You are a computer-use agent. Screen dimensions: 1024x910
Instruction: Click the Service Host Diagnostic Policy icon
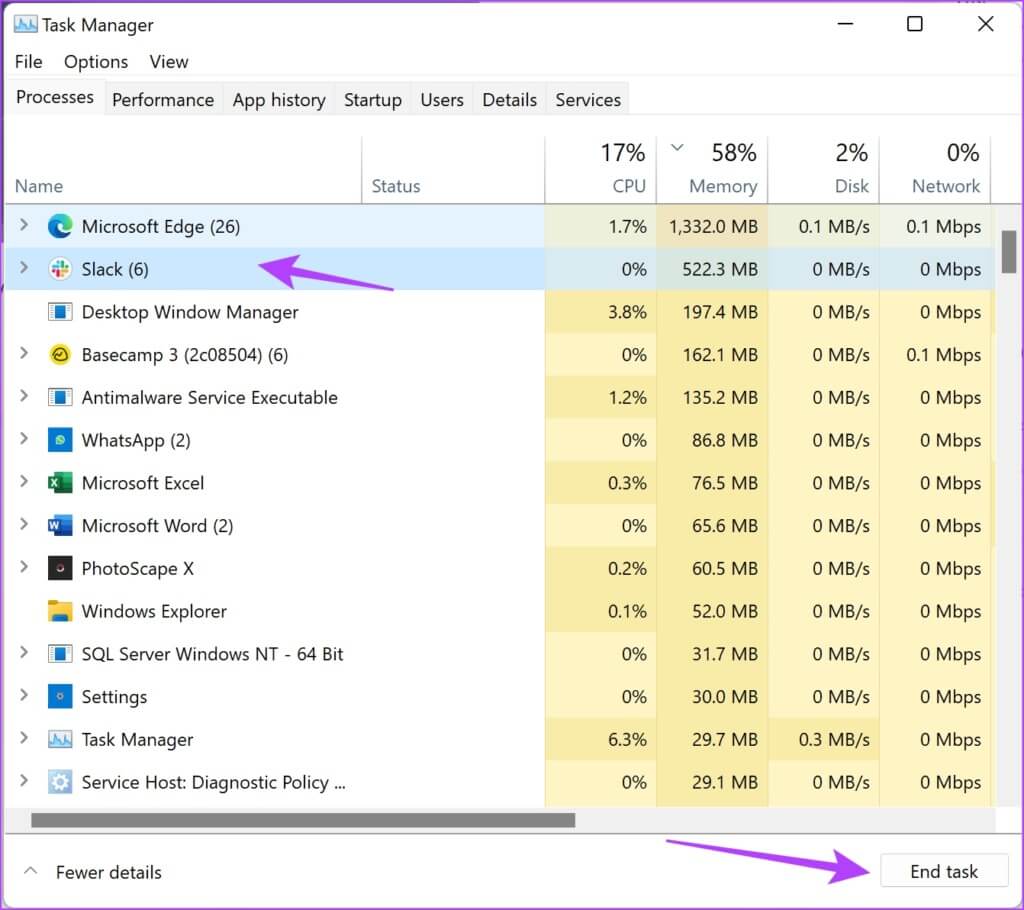pos(60,782)
